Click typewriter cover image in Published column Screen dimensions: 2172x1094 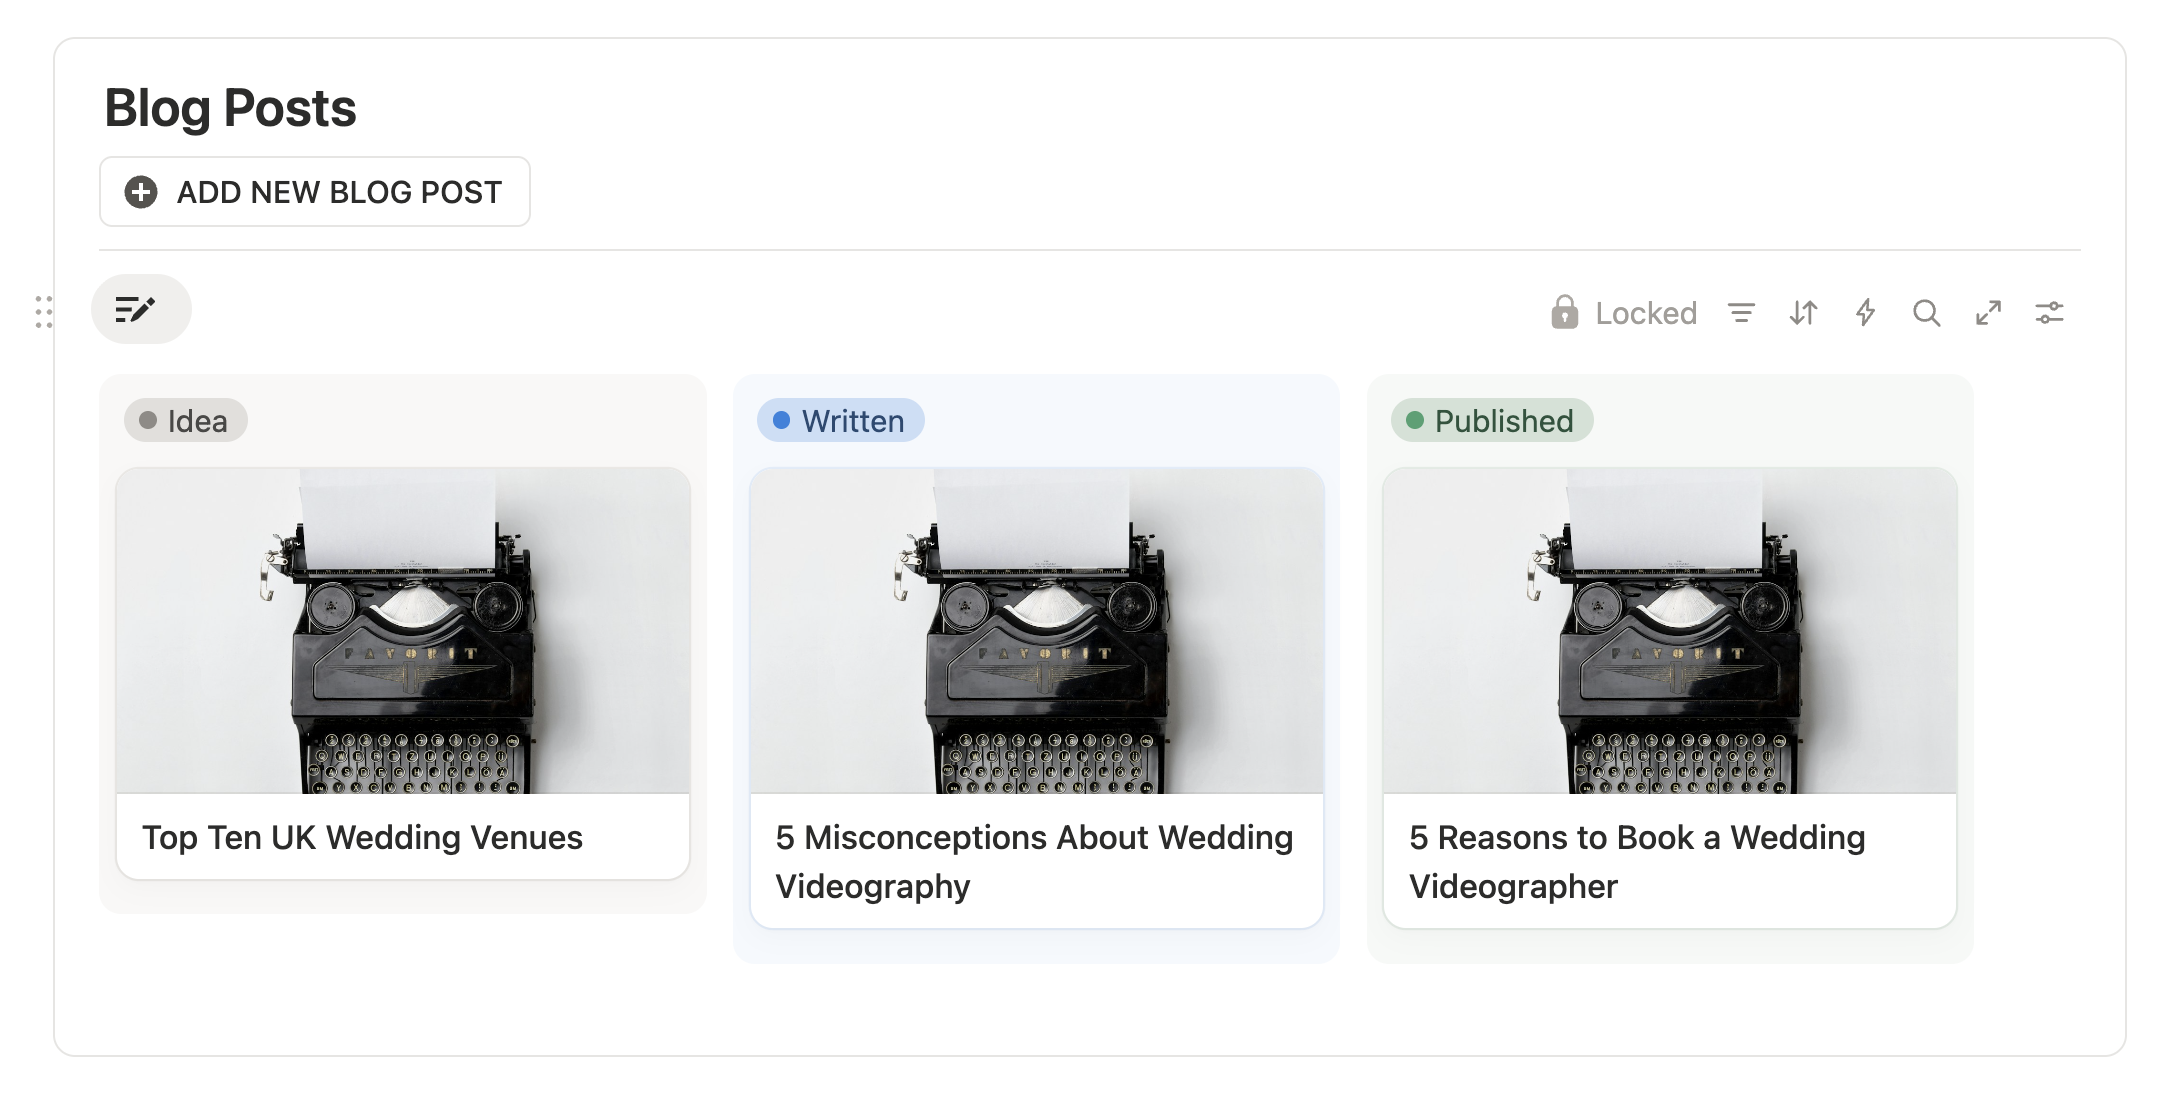click(1669, 631)
